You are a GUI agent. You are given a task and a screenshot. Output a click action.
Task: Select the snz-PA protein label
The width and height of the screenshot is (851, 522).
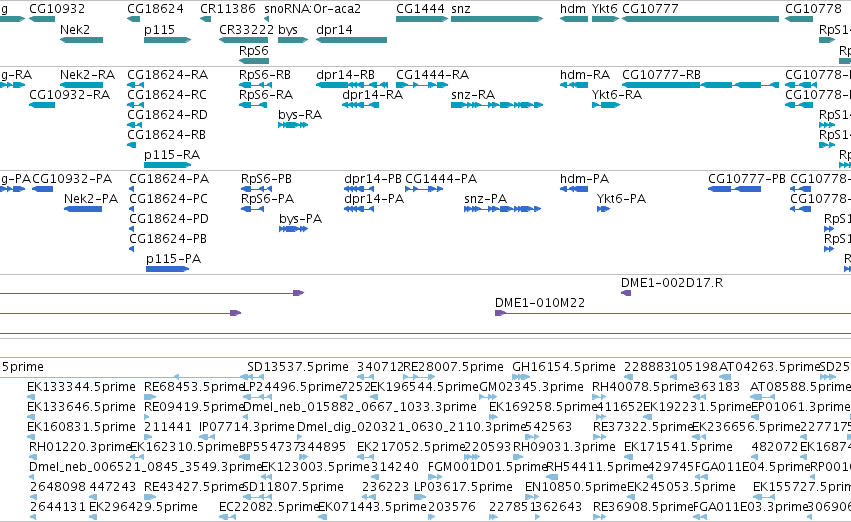tap(485, 199)
